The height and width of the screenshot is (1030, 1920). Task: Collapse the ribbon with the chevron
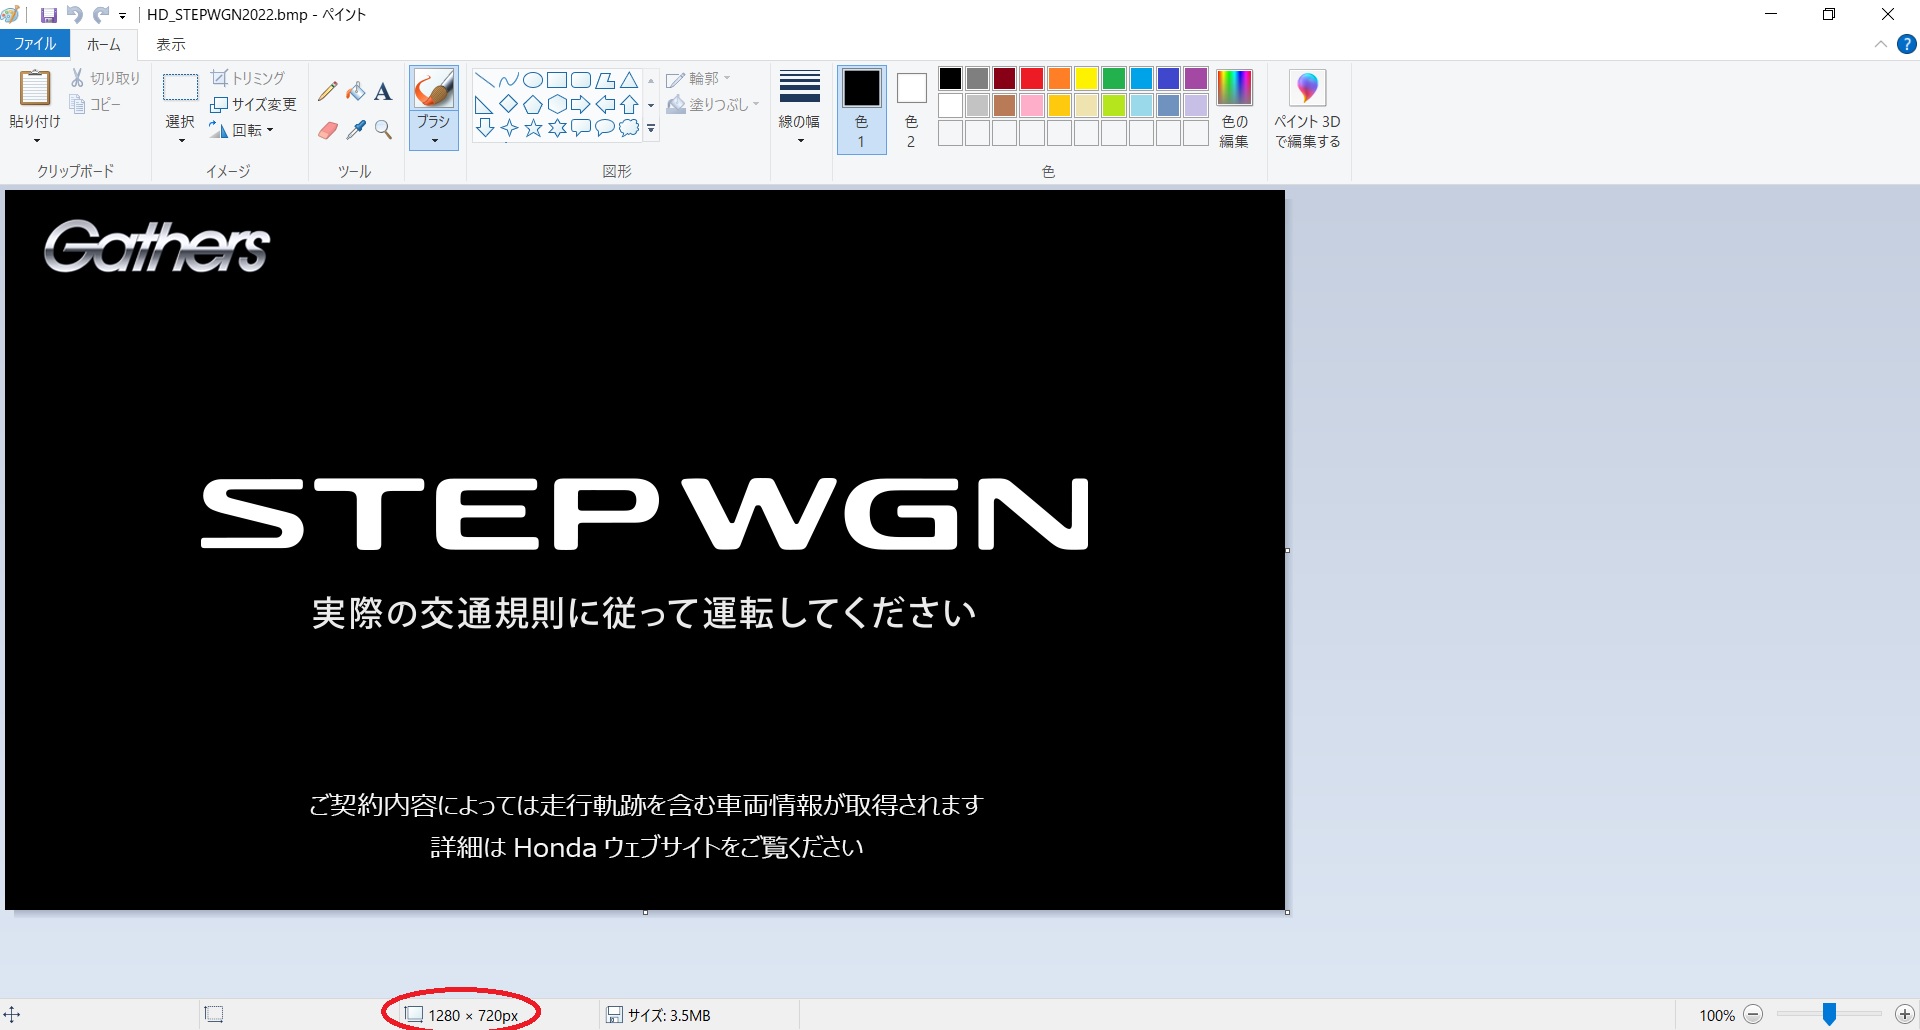[1881, 44]
